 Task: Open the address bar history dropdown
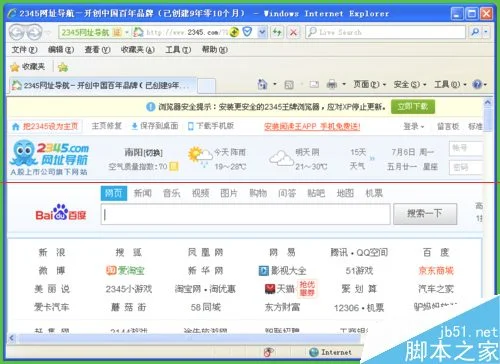(262, 32)
